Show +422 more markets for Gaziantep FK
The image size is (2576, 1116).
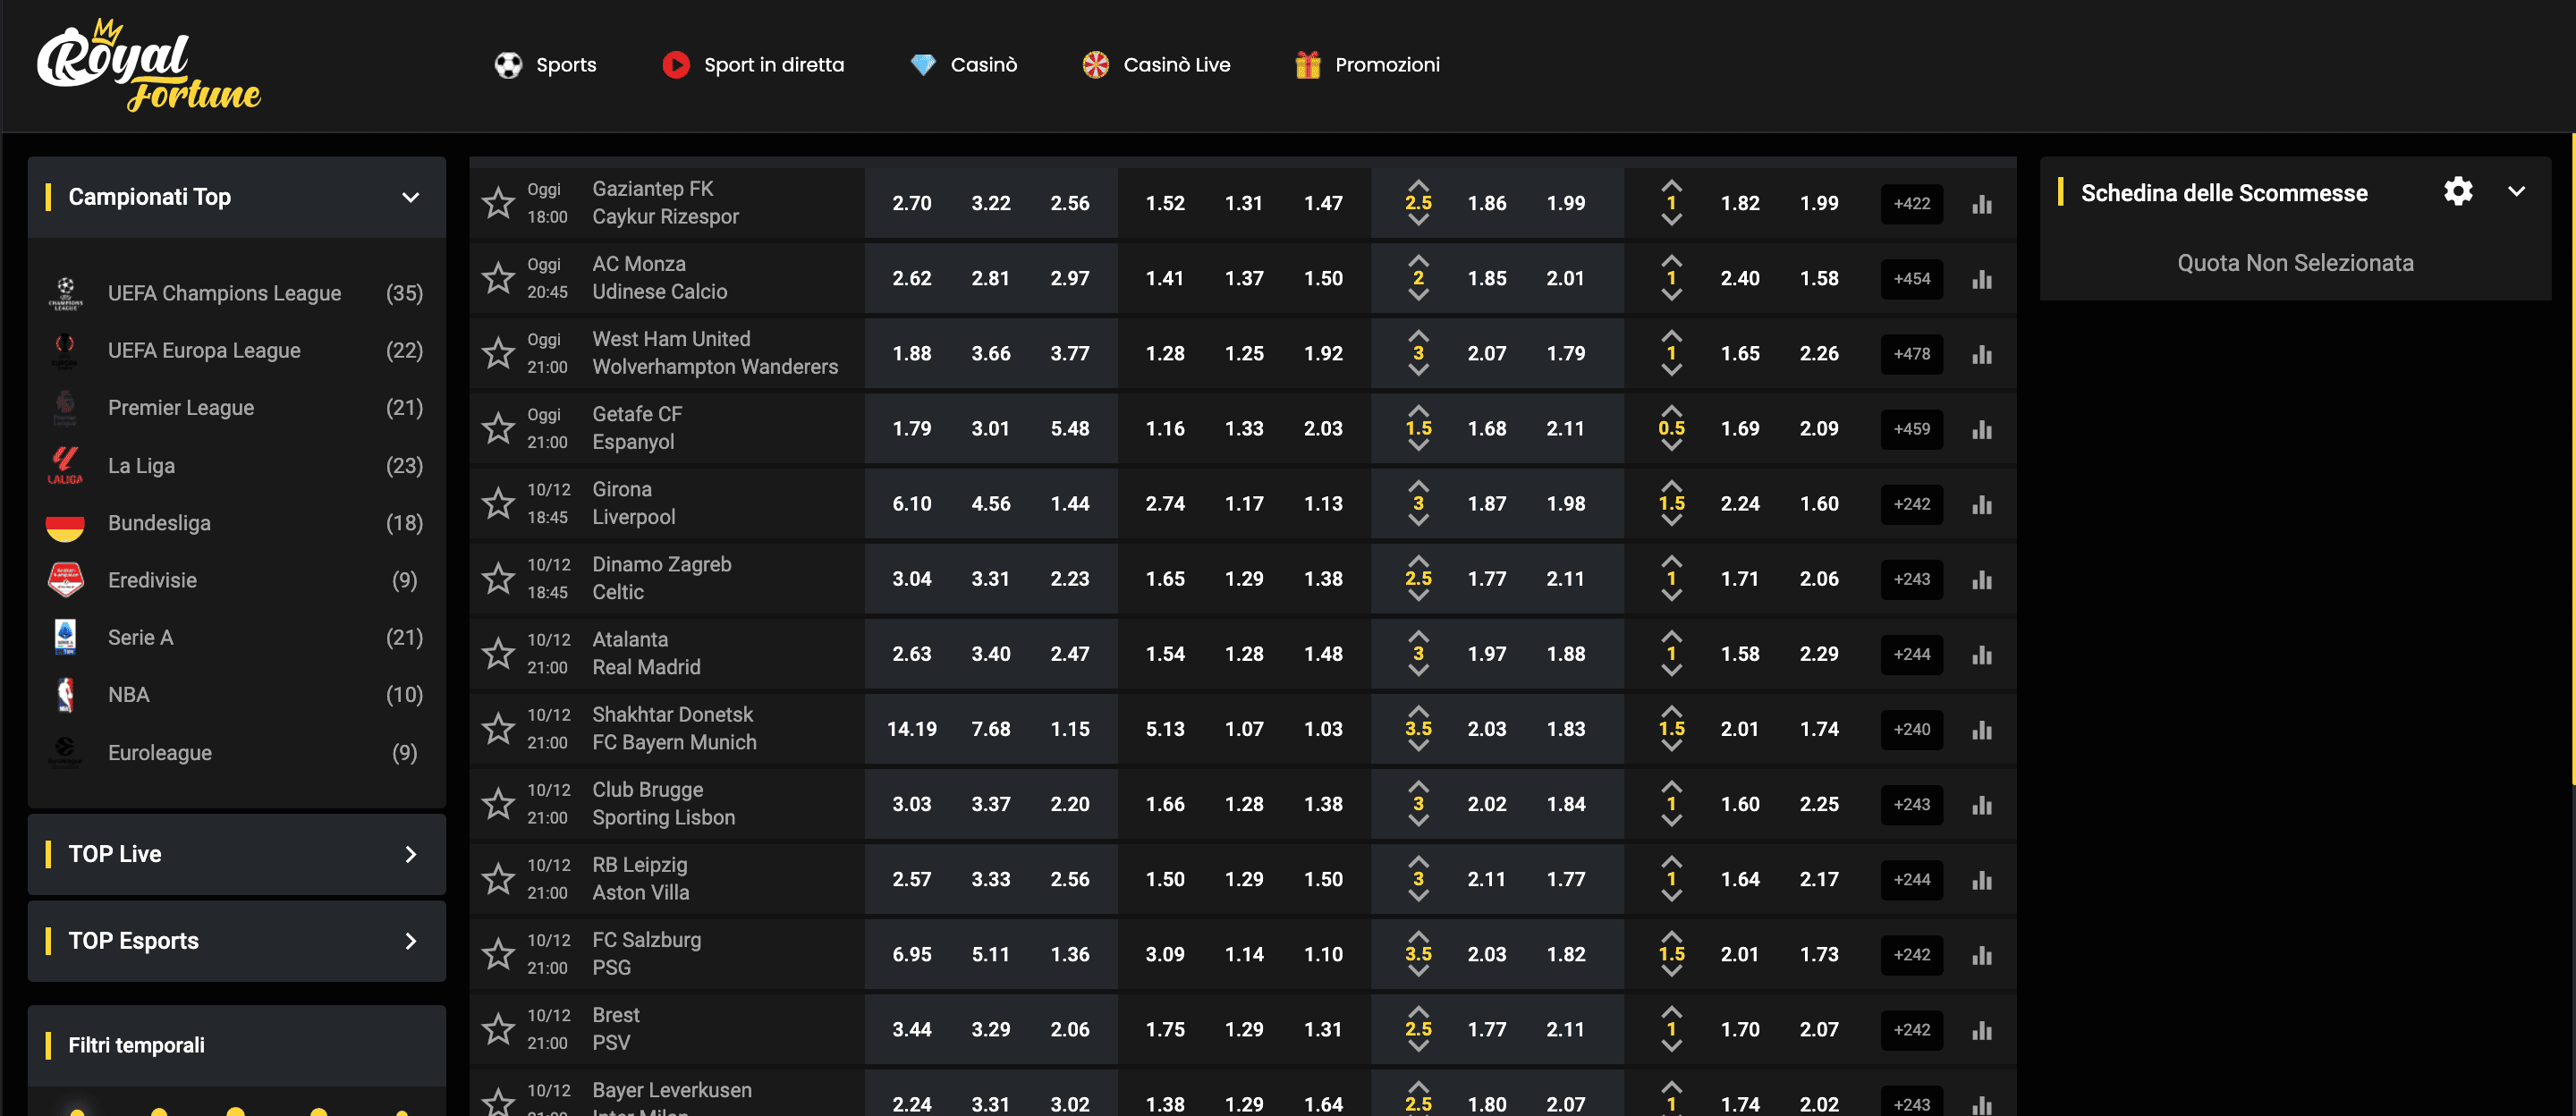tap(1911, 204)
